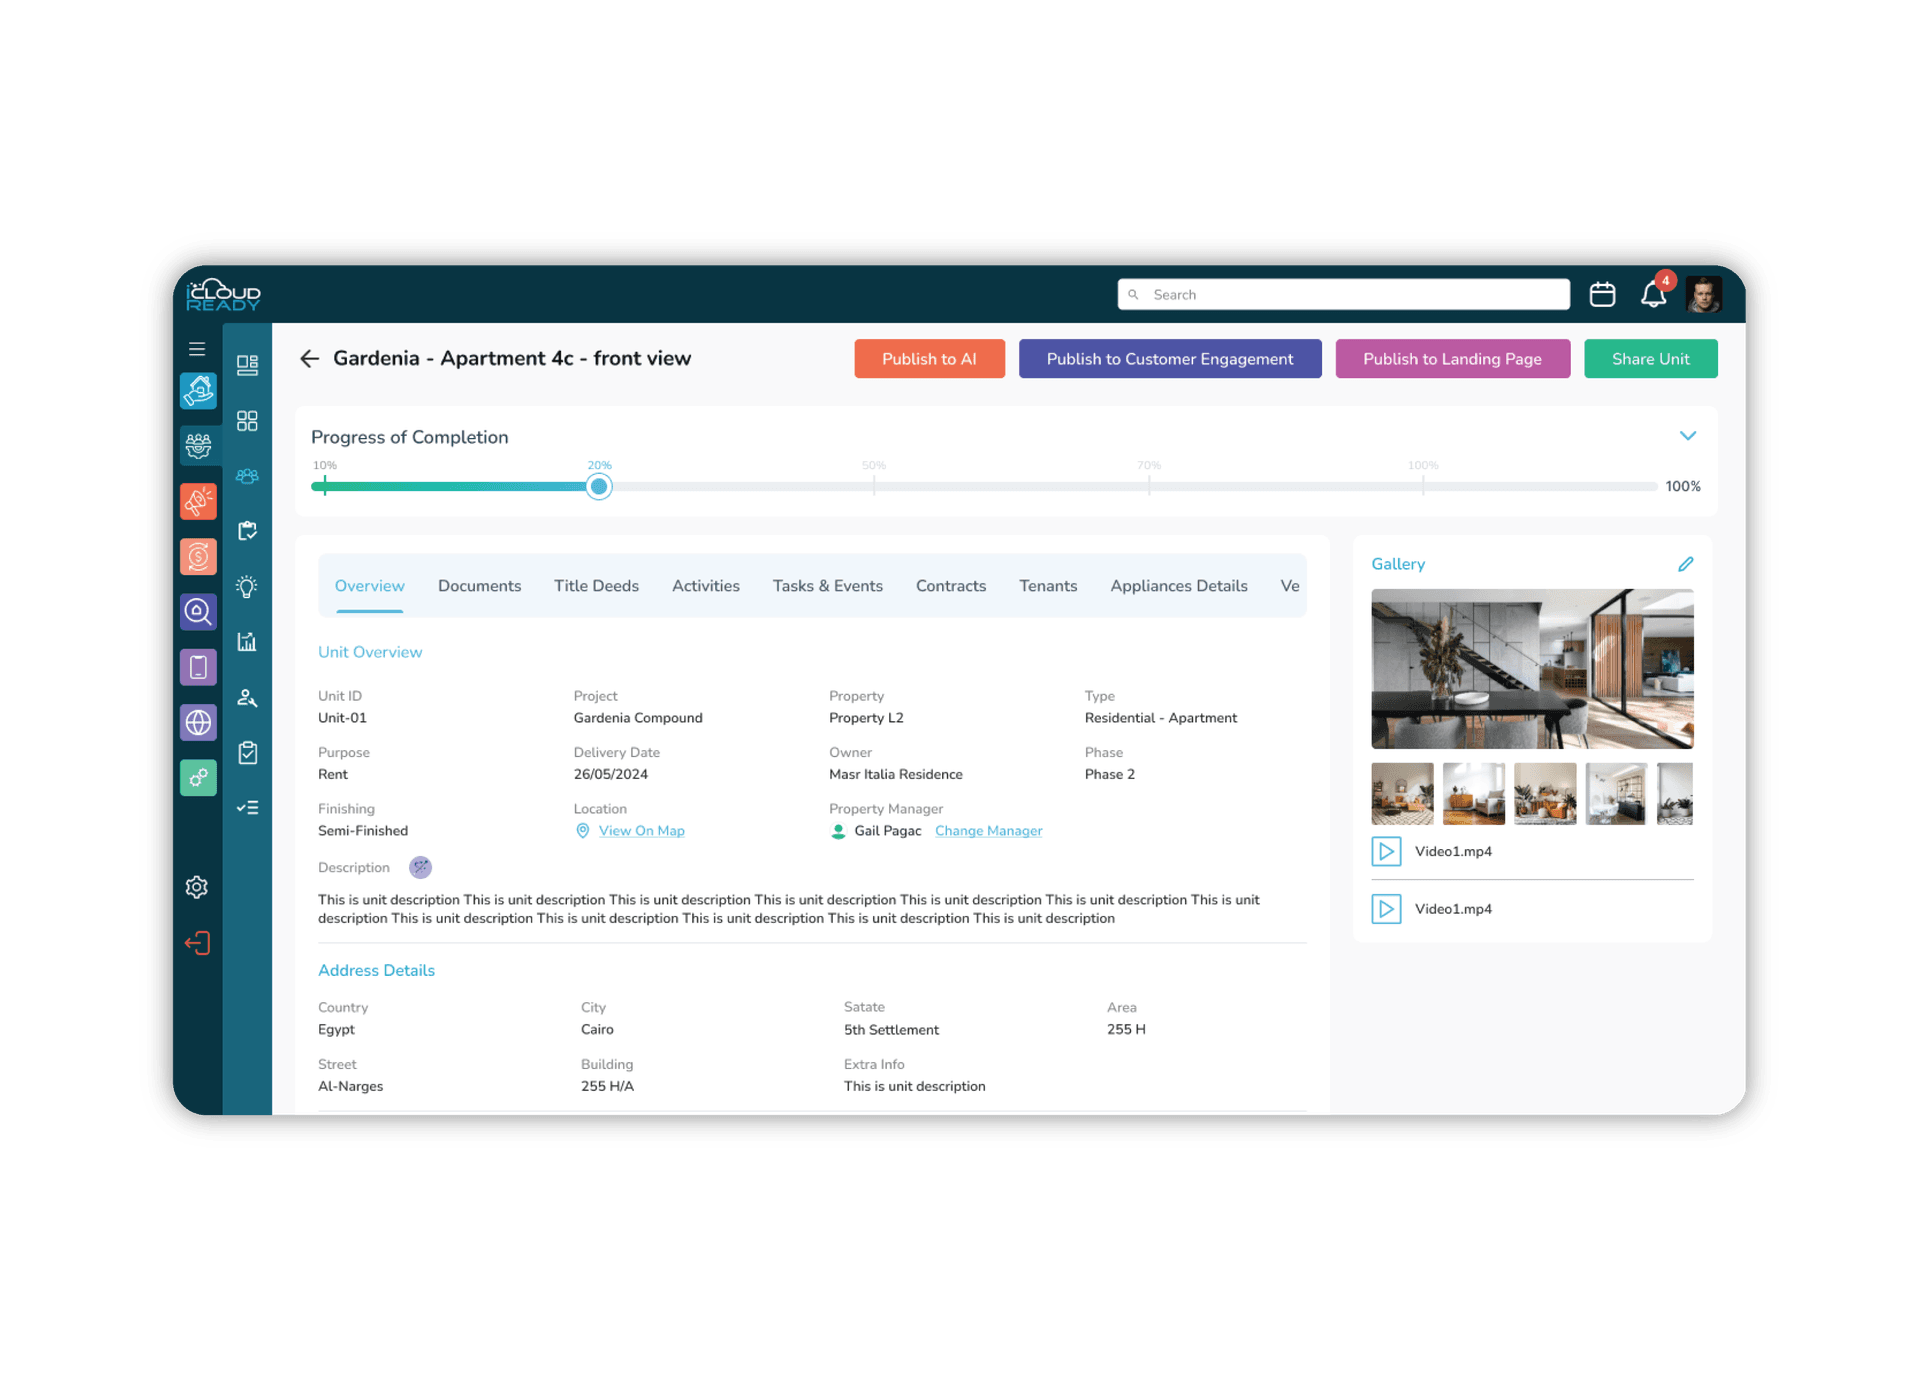Click the logout icon at sidebar bottom
The height and width of the screenshot is (1381, 1920).
tap(197, 942)
